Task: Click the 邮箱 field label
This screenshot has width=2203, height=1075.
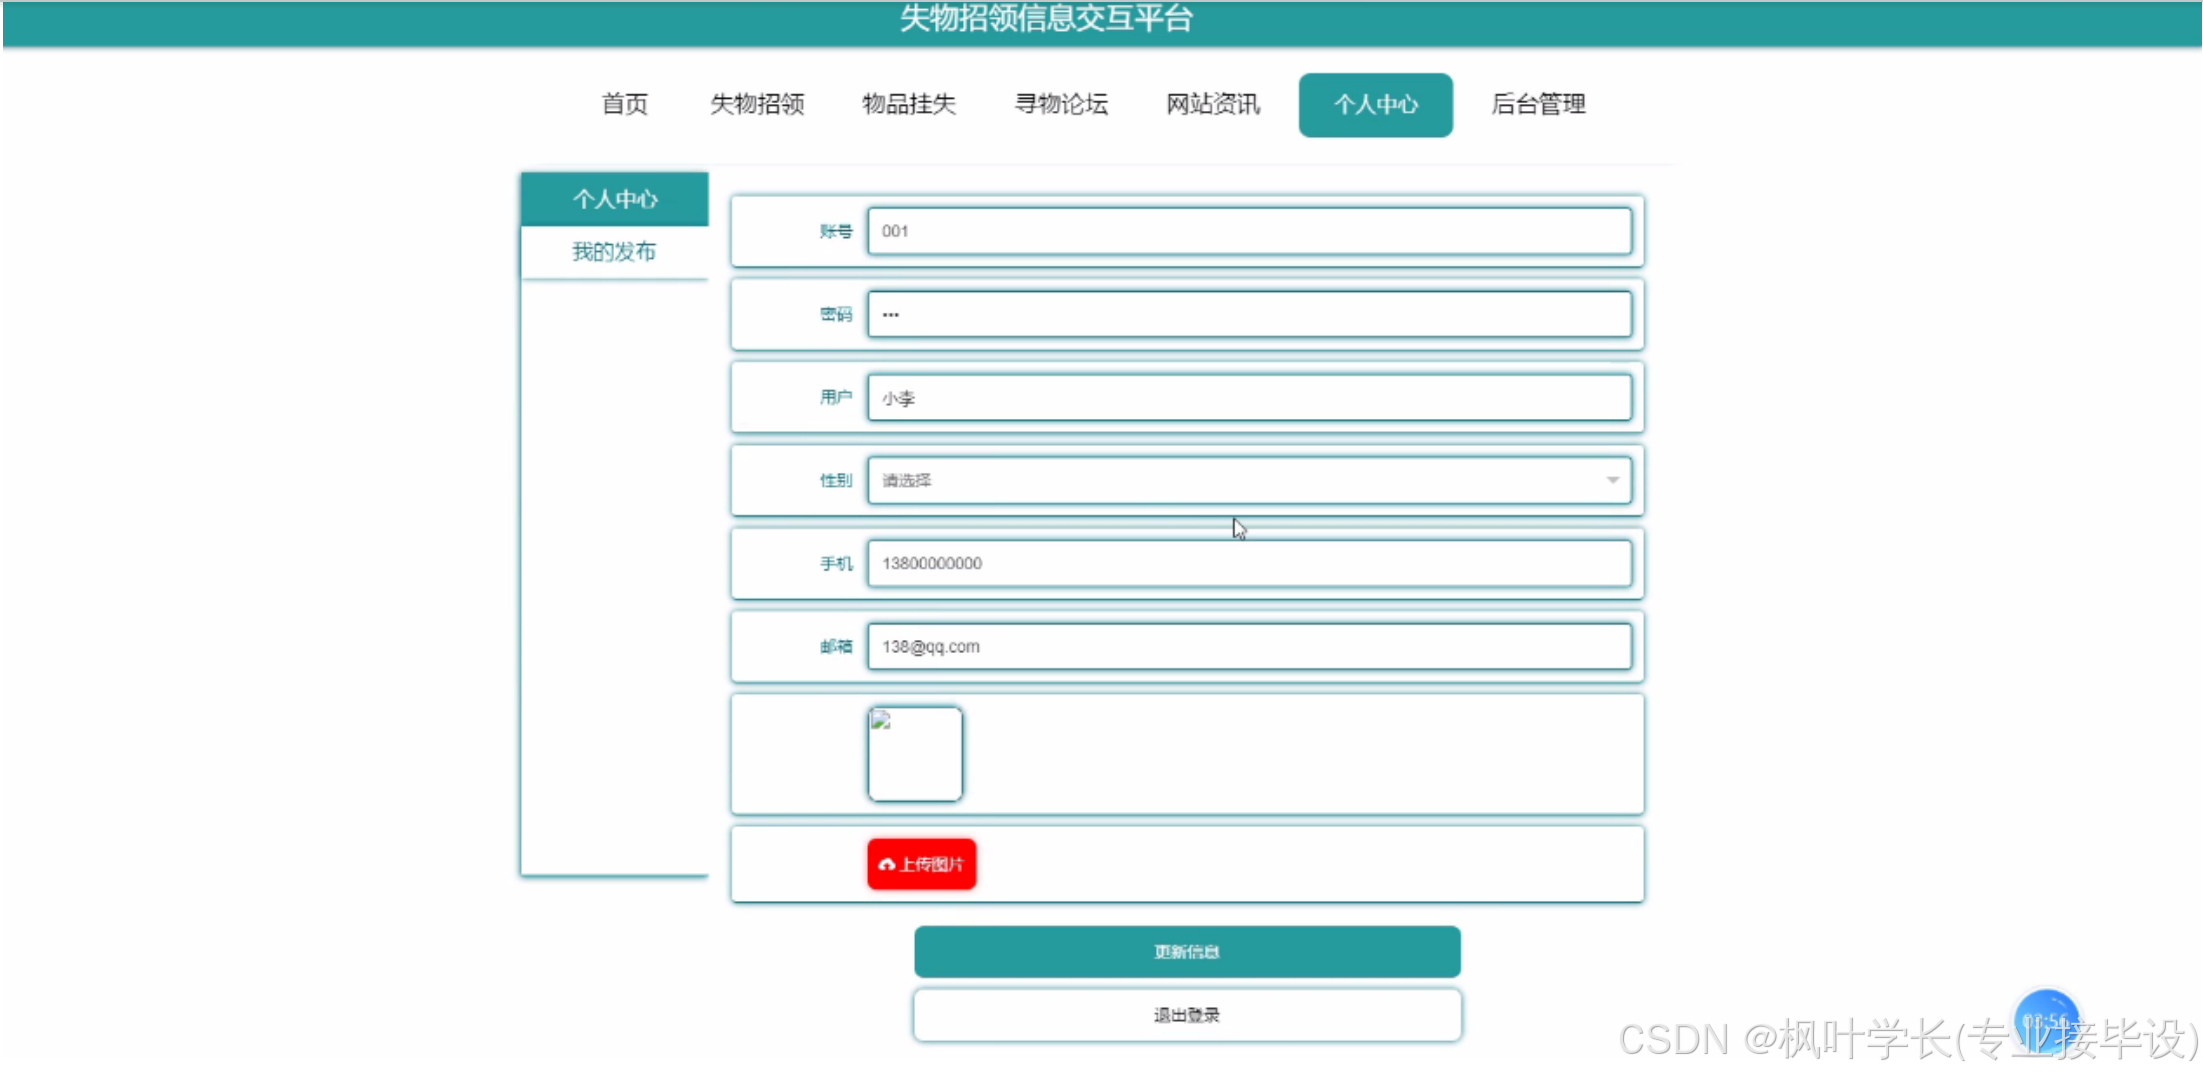Action: 836,646
